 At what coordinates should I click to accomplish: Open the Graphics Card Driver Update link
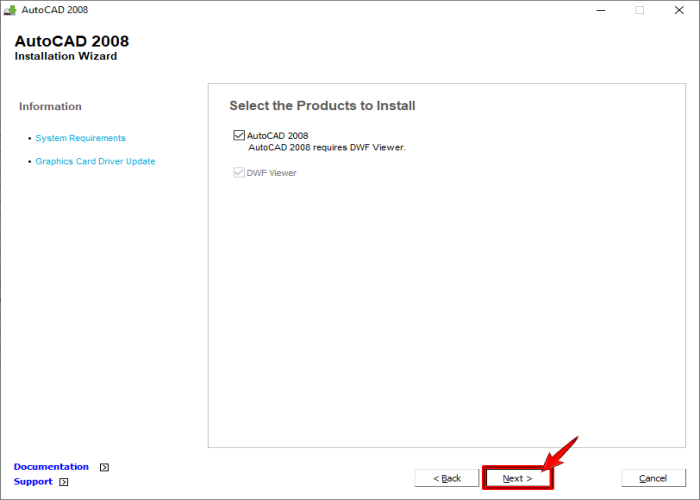point(95,161)
